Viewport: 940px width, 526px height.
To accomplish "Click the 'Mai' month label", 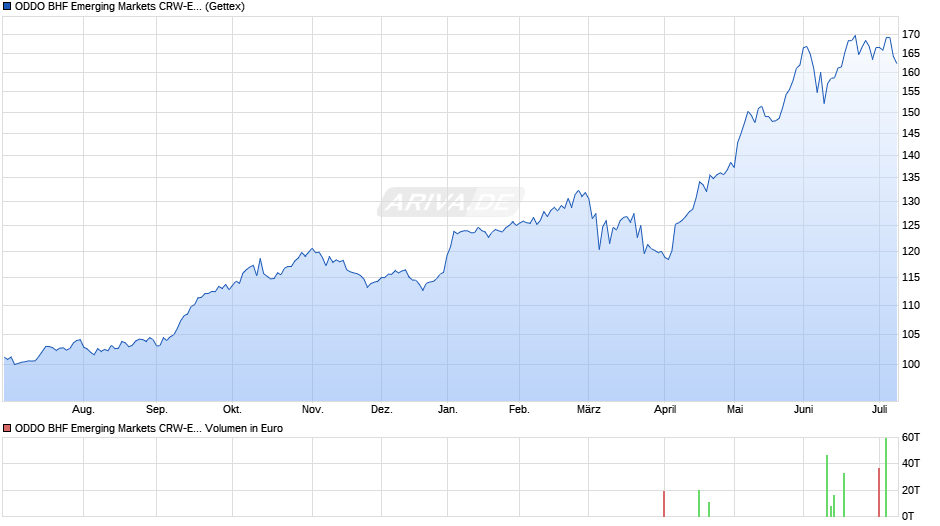I will click(735, 410).
